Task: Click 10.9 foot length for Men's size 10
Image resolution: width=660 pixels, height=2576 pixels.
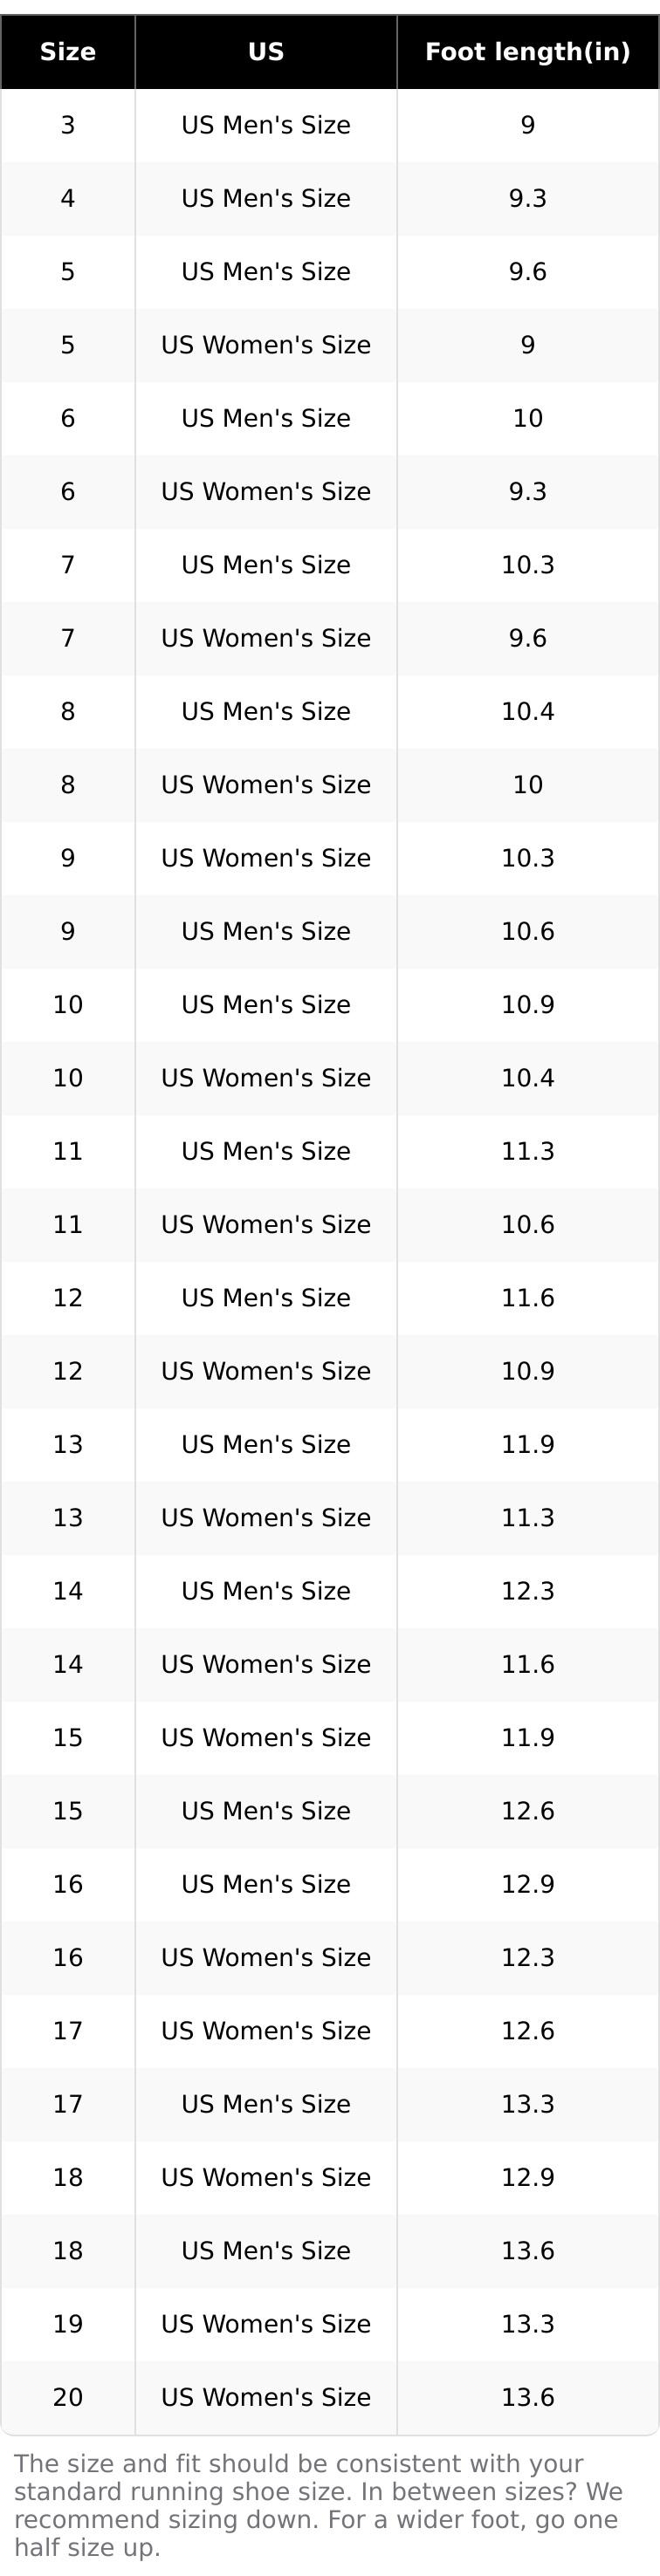Action: tap(527, 1004)
